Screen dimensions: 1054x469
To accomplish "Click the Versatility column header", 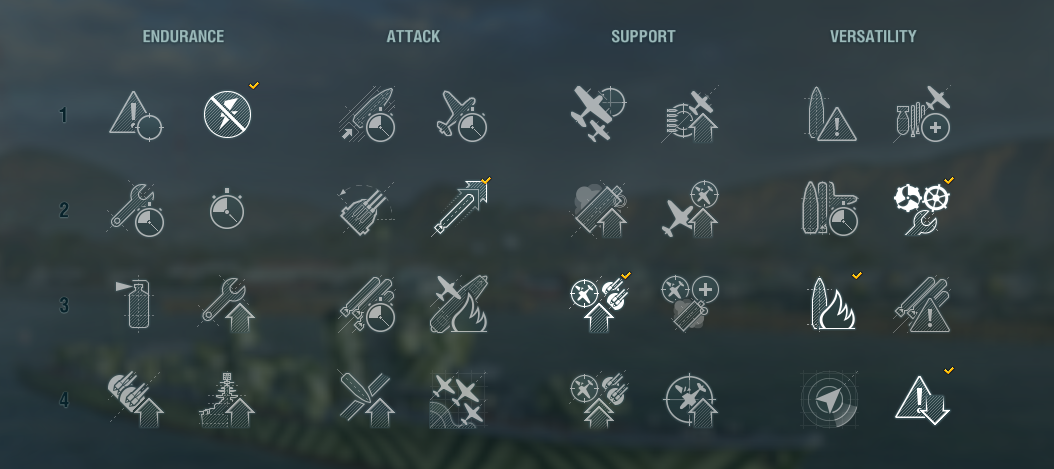I will (873, 36).
